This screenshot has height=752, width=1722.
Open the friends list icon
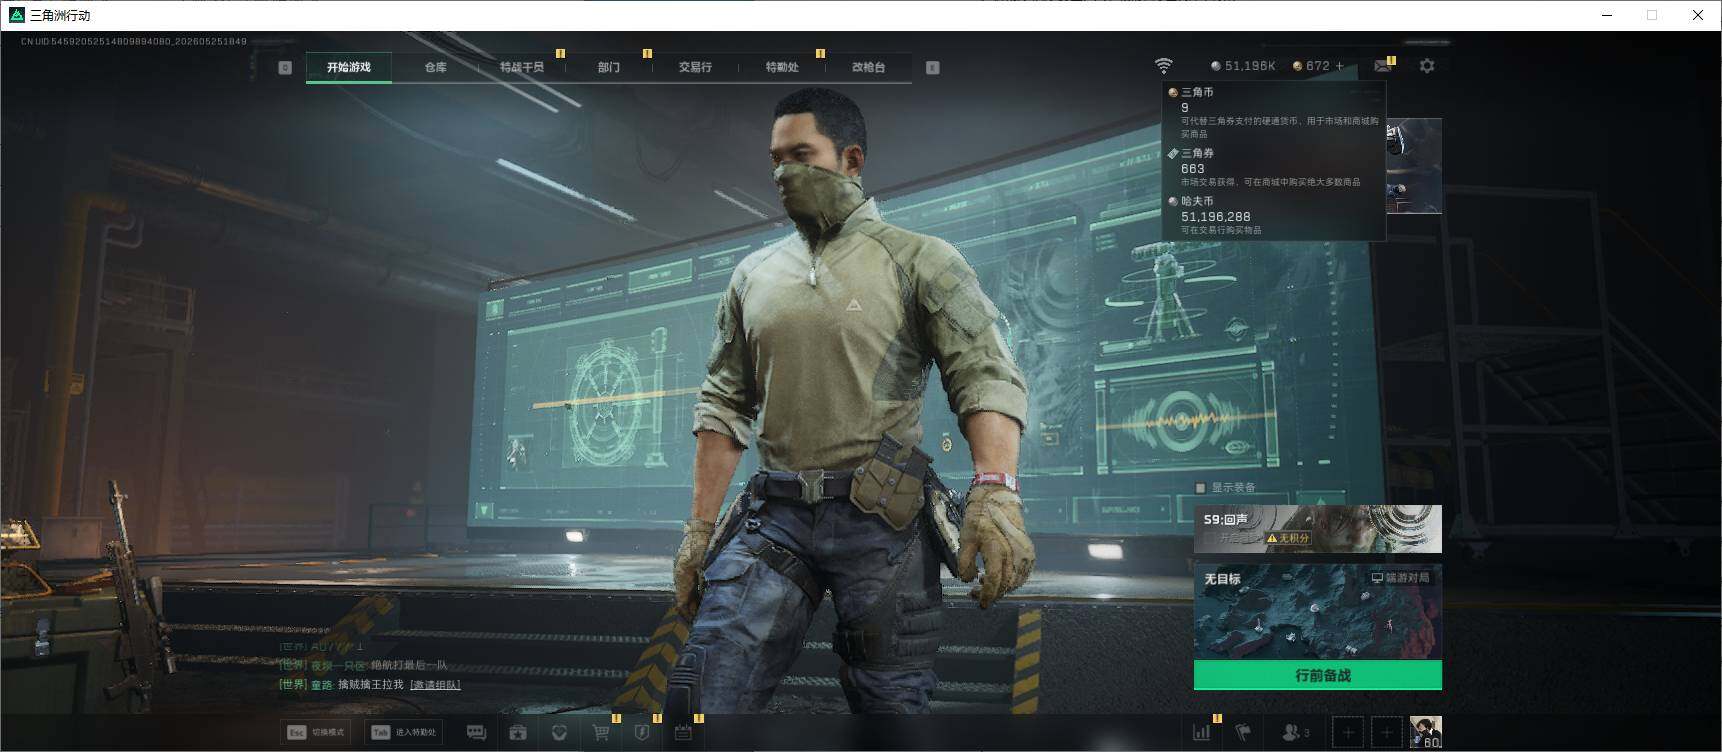[1295, 733]
